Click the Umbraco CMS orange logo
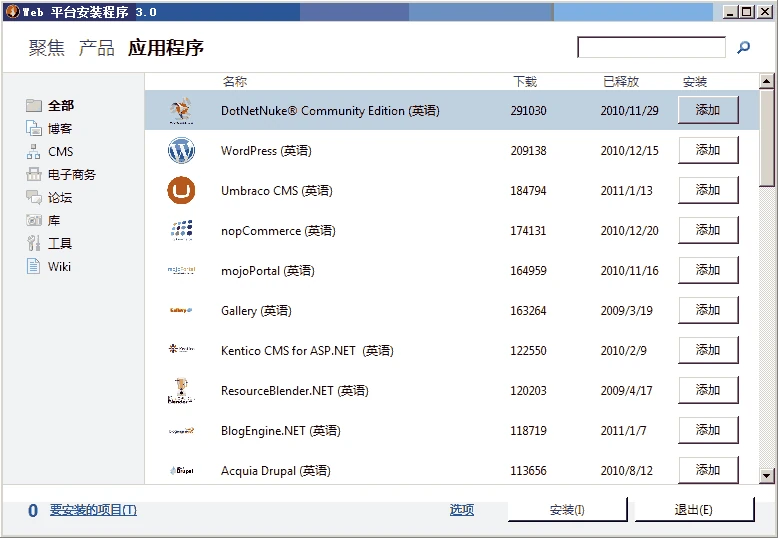778x538 pixels. [181, 191]
